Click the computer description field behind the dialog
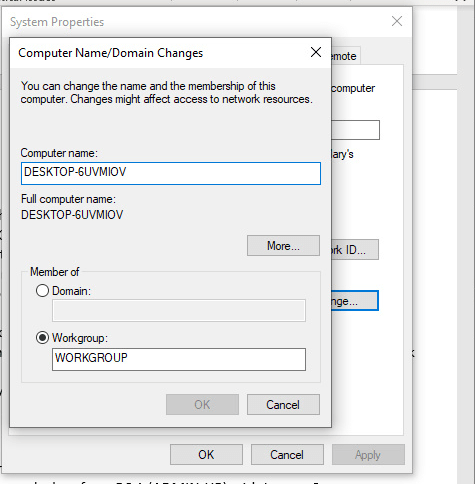The height and width of the screenshot is (484, 475). point(355,130)
